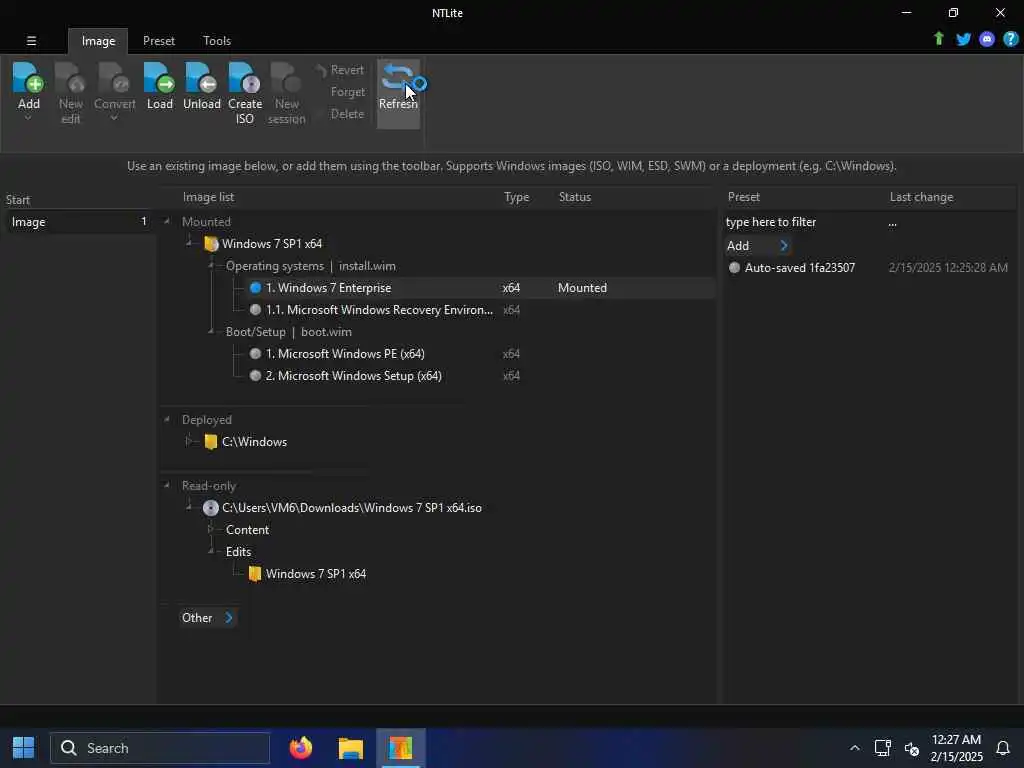Switch to the Image tab
The height and width of the screenshot is (768, 1024).
click(x=98, y=40)
